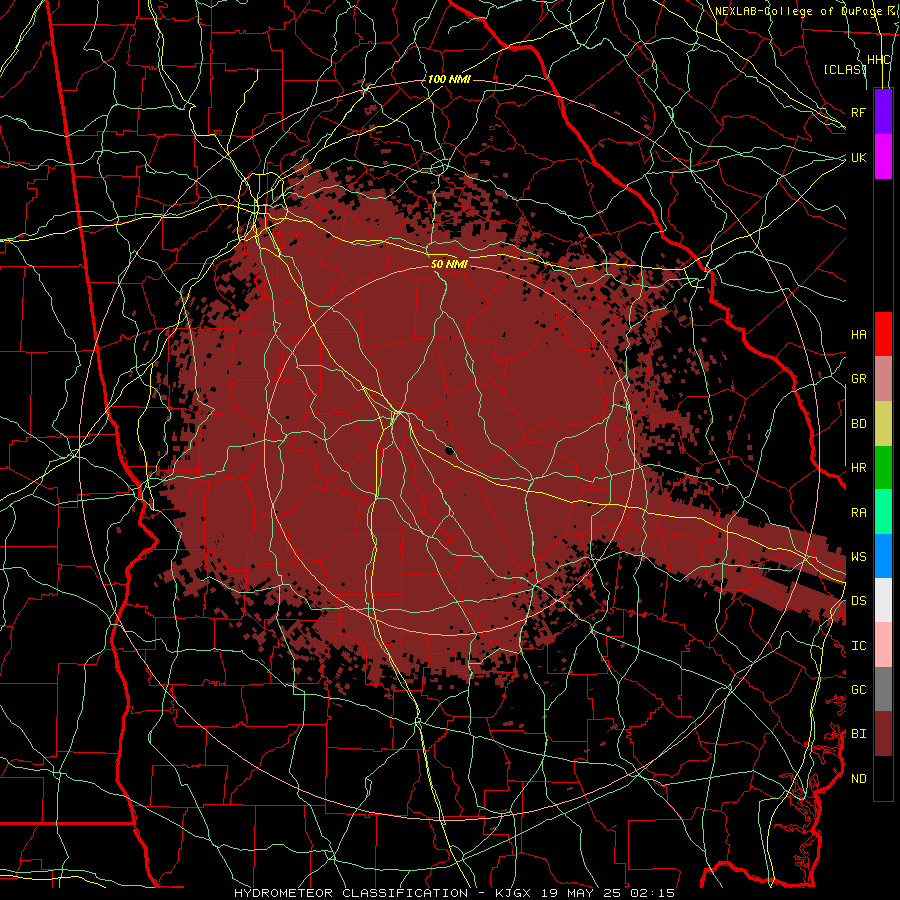Click the red HA legend swatch

[883, 334]
